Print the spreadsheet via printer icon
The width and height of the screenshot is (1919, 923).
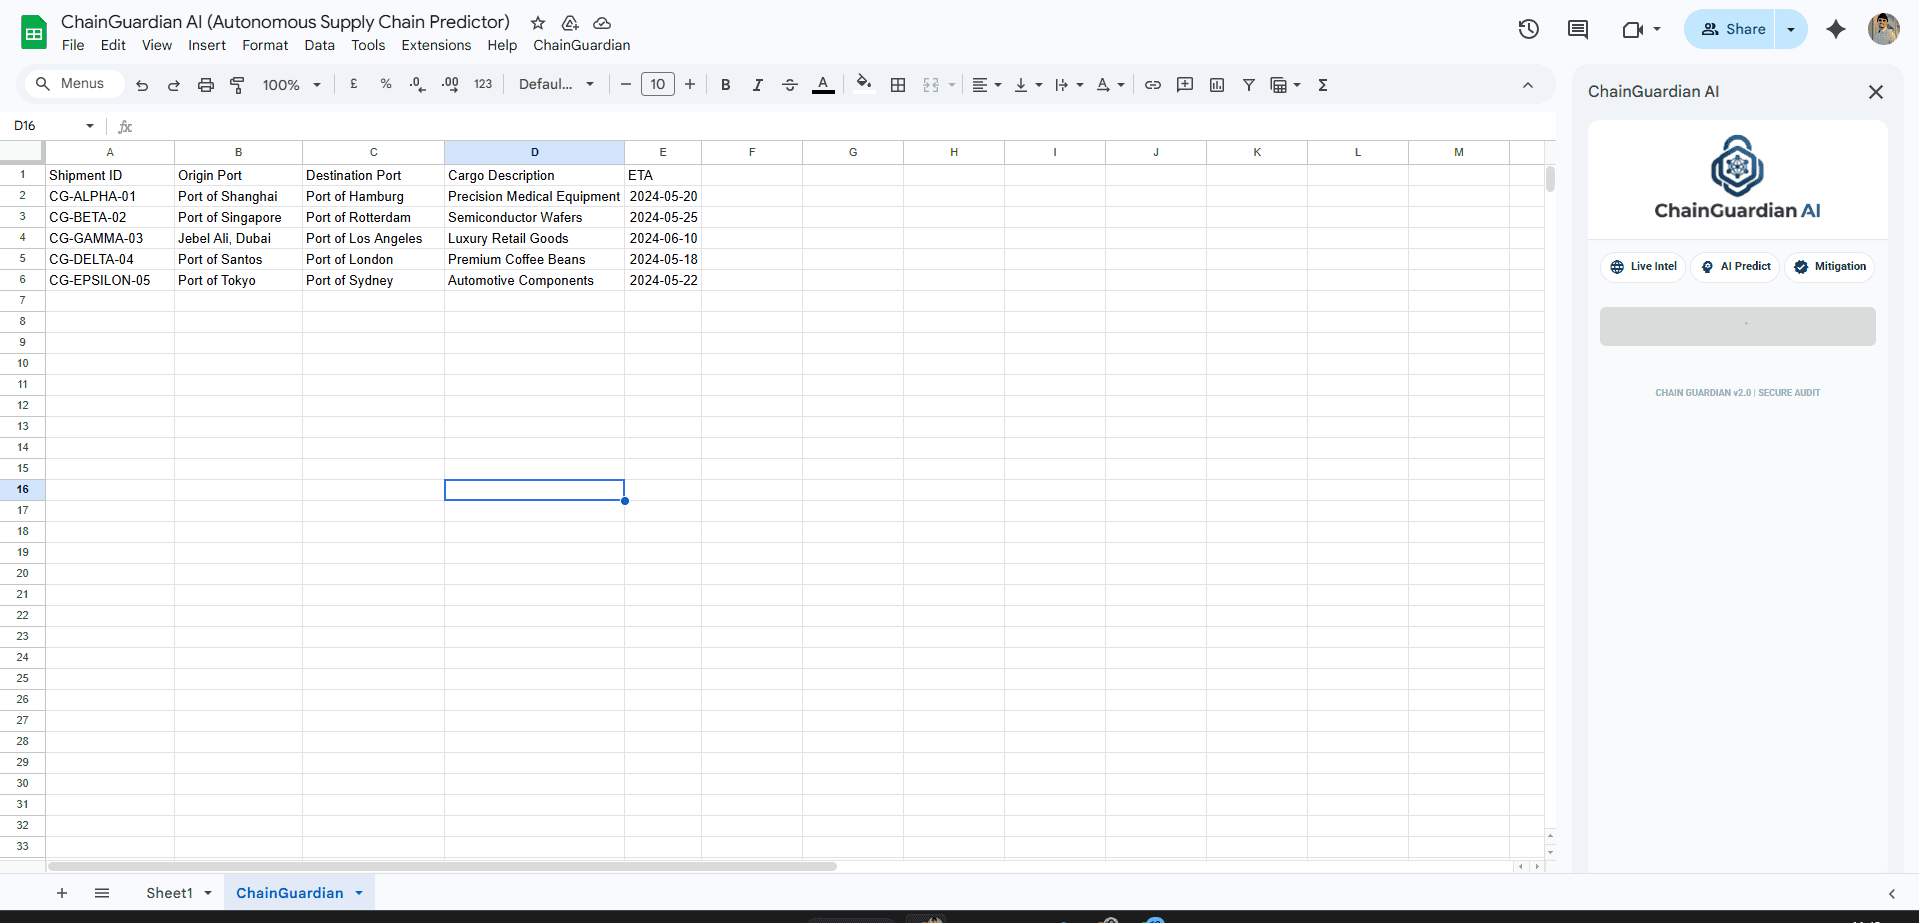(206, 85)
